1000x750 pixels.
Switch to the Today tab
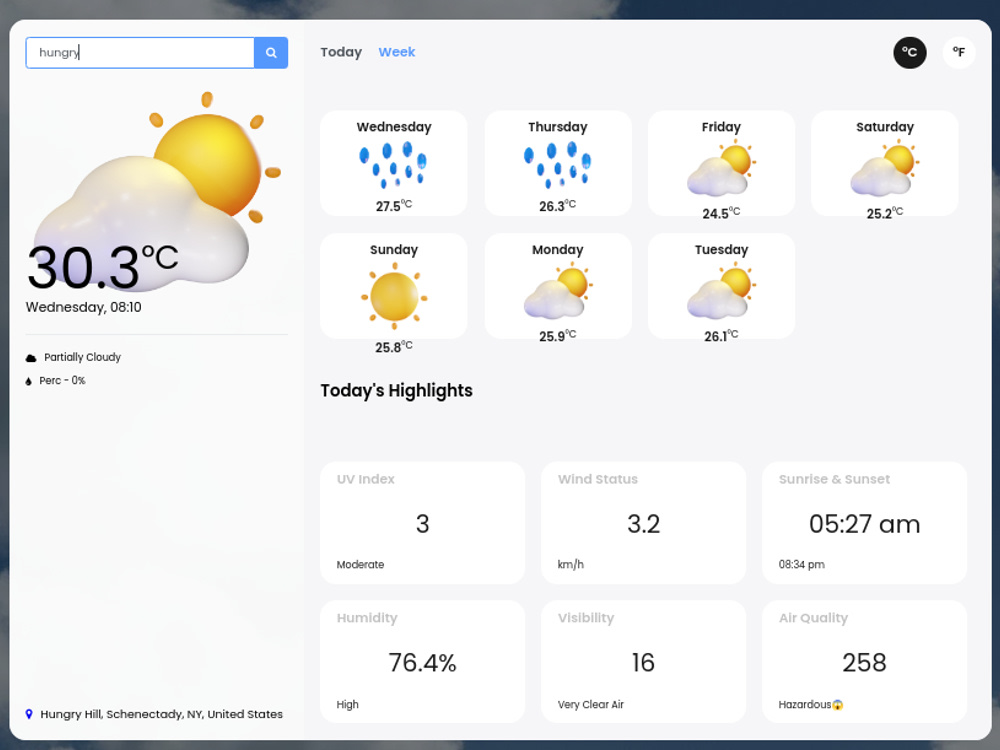(x=341, y=52)
